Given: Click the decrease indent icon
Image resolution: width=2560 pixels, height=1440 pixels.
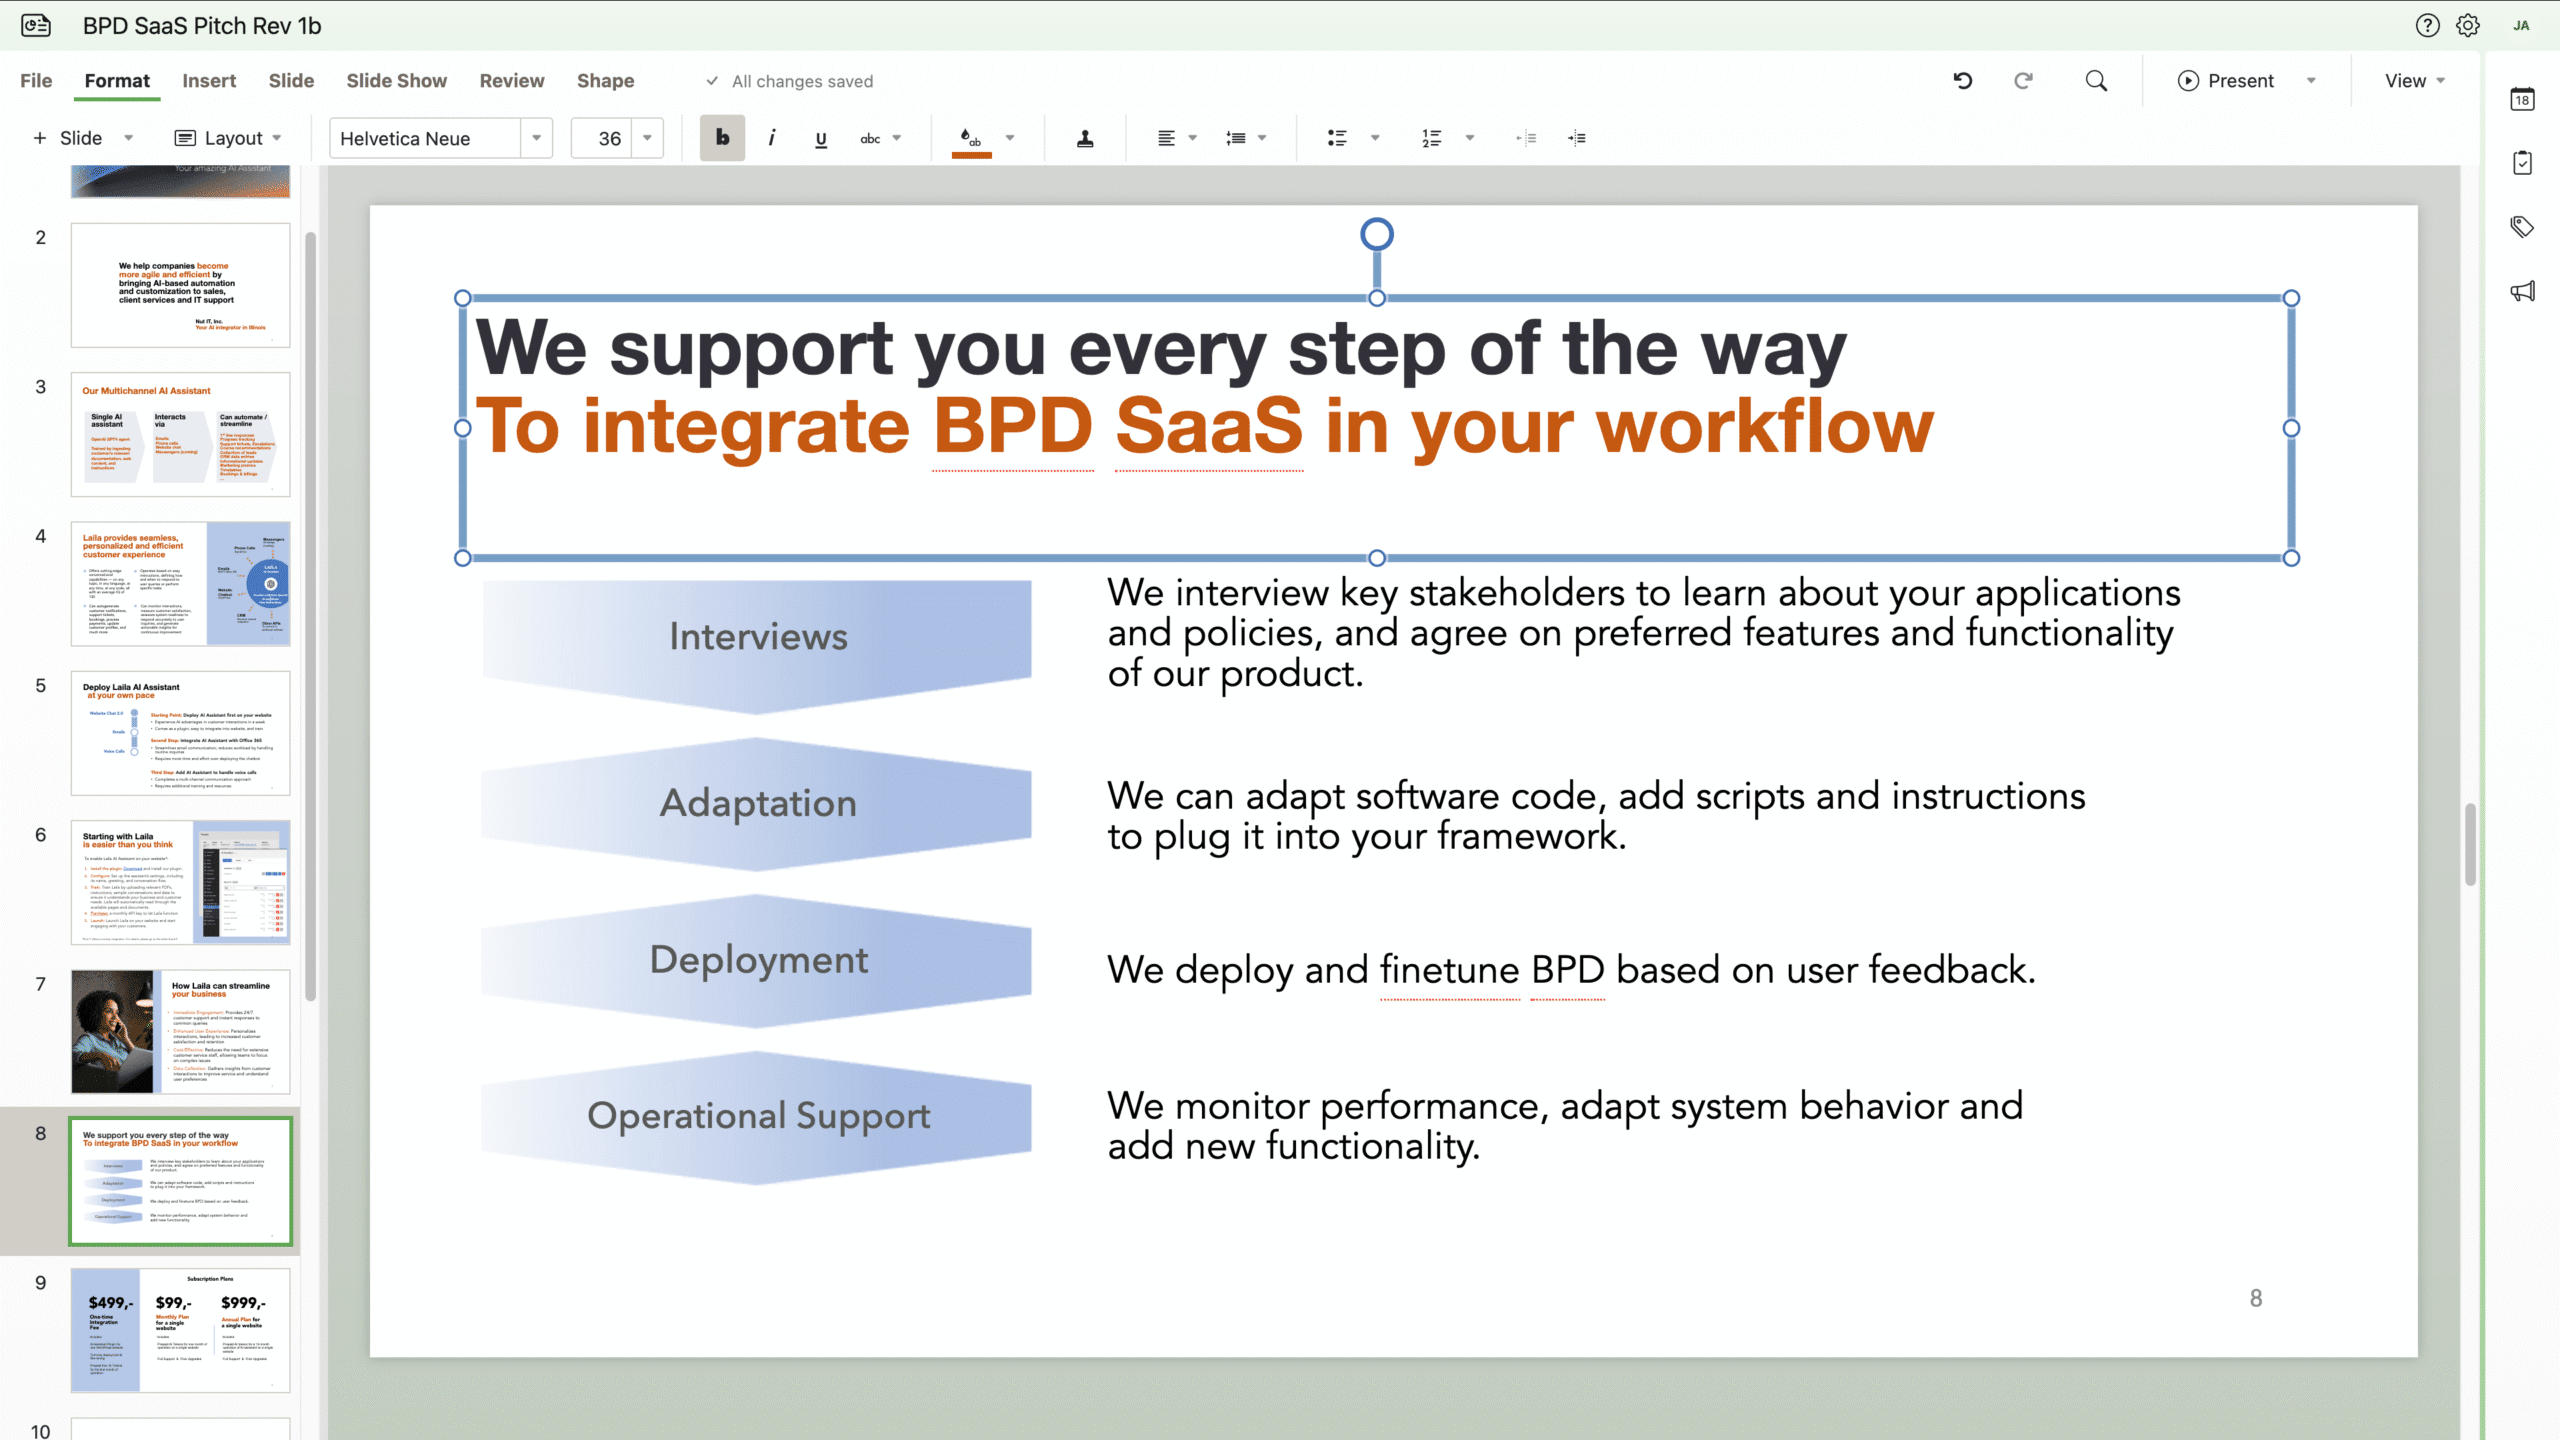Looking at the screenshot, I should [x=1526, y=138].
